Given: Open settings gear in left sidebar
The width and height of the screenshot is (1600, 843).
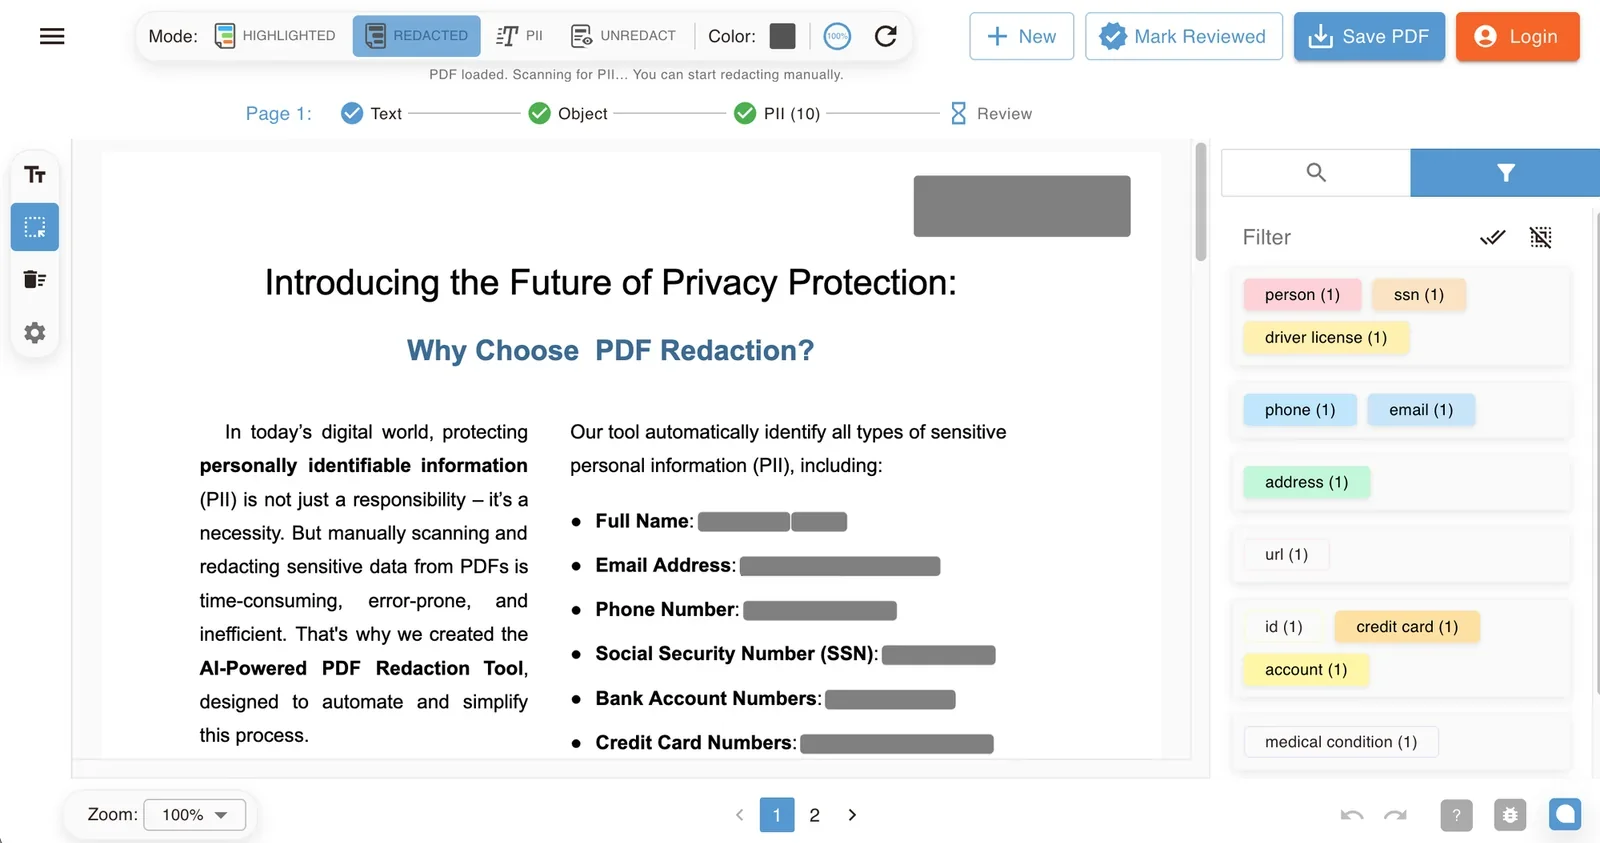Looking at the screenshot, I should pos(35,332).
